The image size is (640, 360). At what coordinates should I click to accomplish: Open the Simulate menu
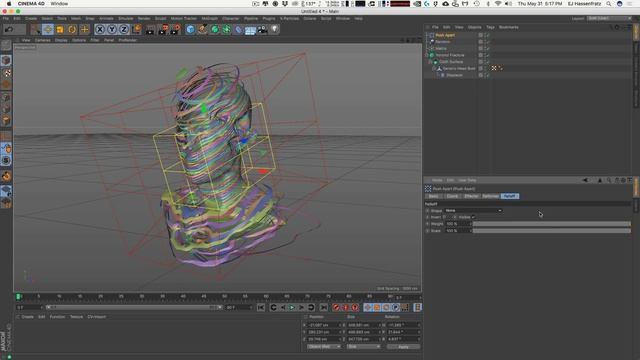[x=125, y=18]
